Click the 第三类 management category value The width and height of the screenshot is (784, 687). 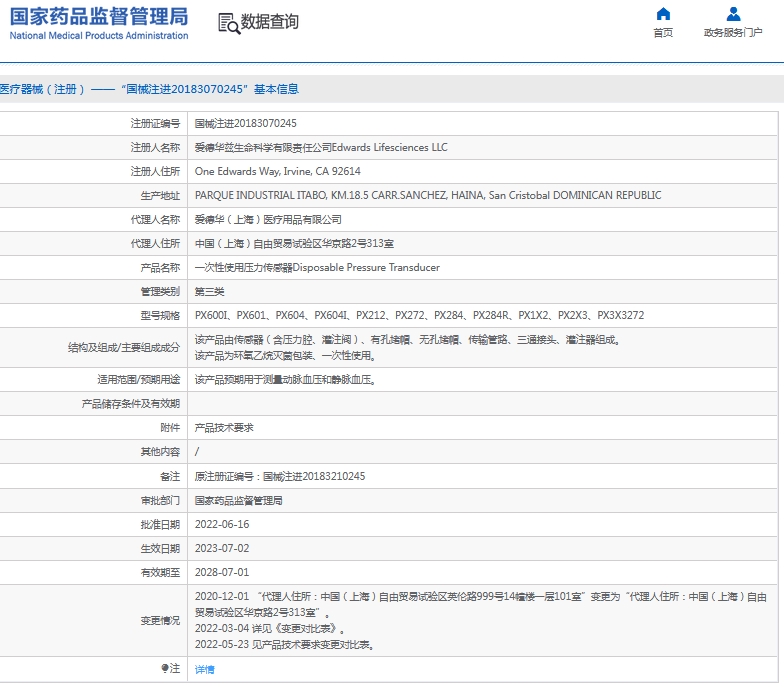[210, 292]
